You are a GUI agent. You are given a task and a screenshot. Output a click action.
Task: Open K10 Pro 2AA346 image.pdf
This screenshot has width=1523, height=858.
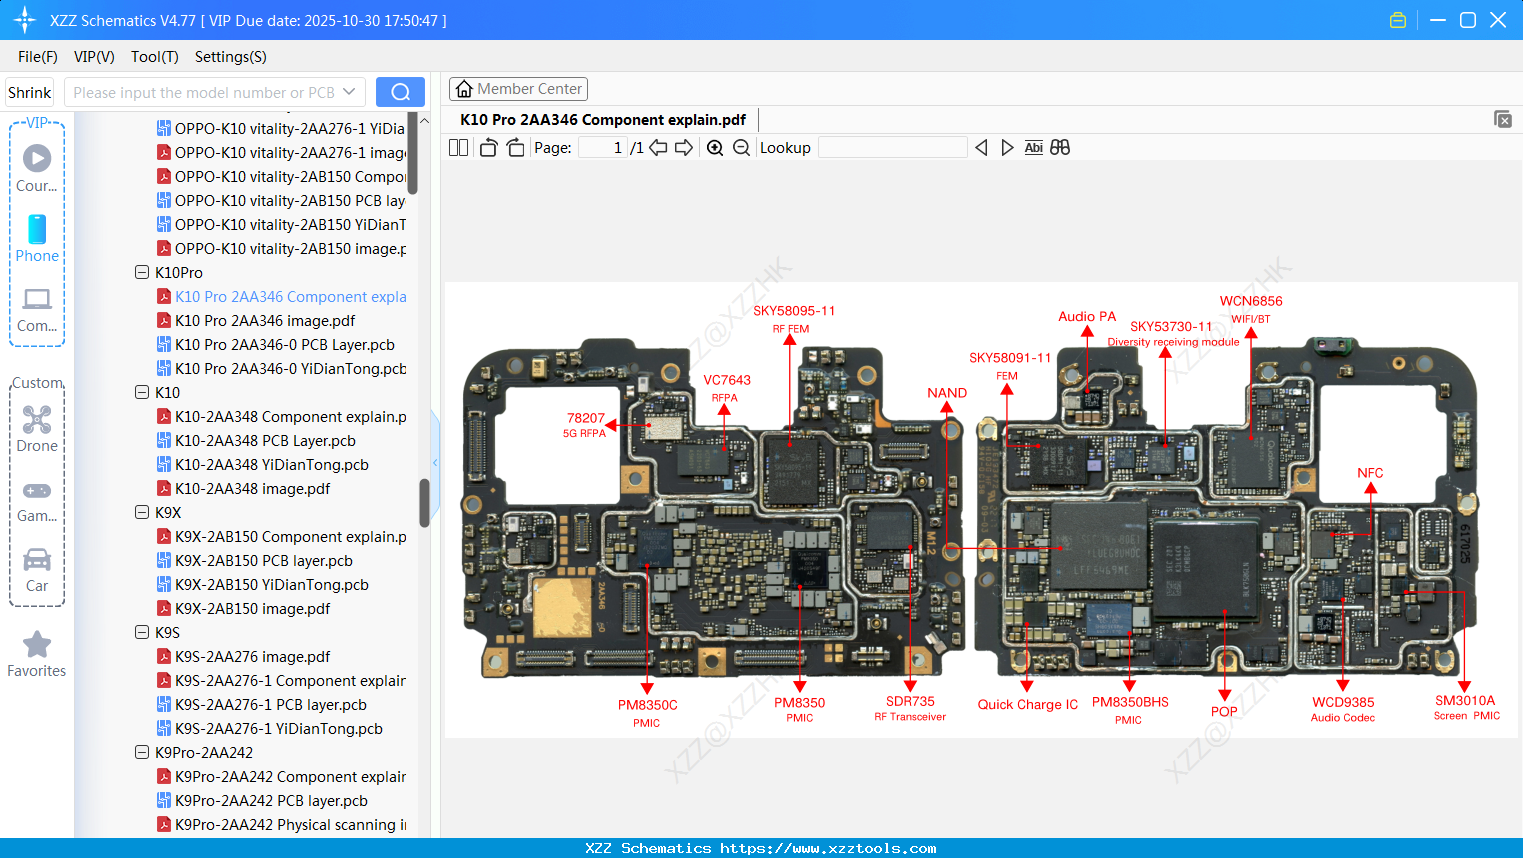tap(265, 321)
